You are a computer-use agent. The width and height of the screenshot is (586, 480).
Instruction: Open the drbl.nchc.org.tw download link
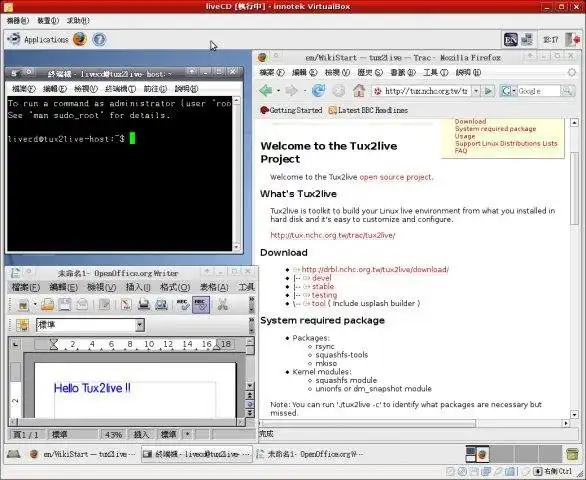point(375,270)
